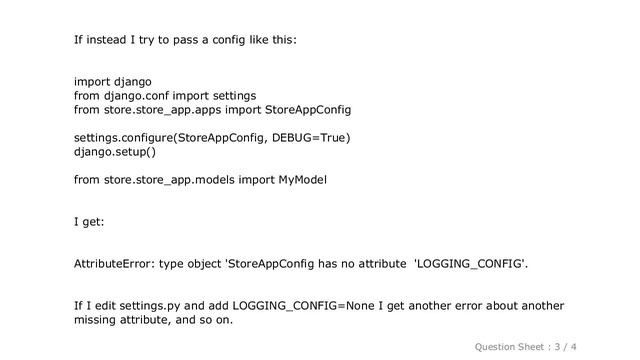This screenshot has width=640, height=360.
Task: Click the 'settings.configure(' function call text
Action: (126, 138)
